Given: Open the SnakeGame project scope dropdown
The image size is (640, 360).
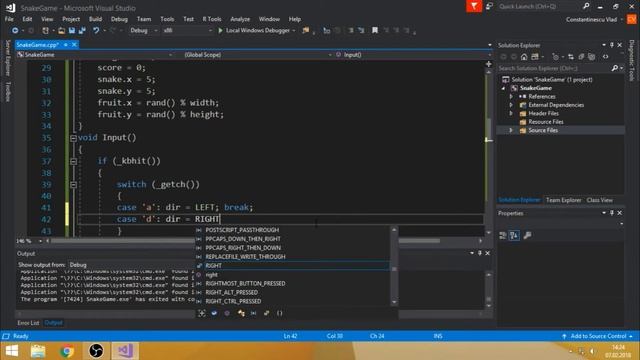Looking at the screenshot, I should coord(95,54).
